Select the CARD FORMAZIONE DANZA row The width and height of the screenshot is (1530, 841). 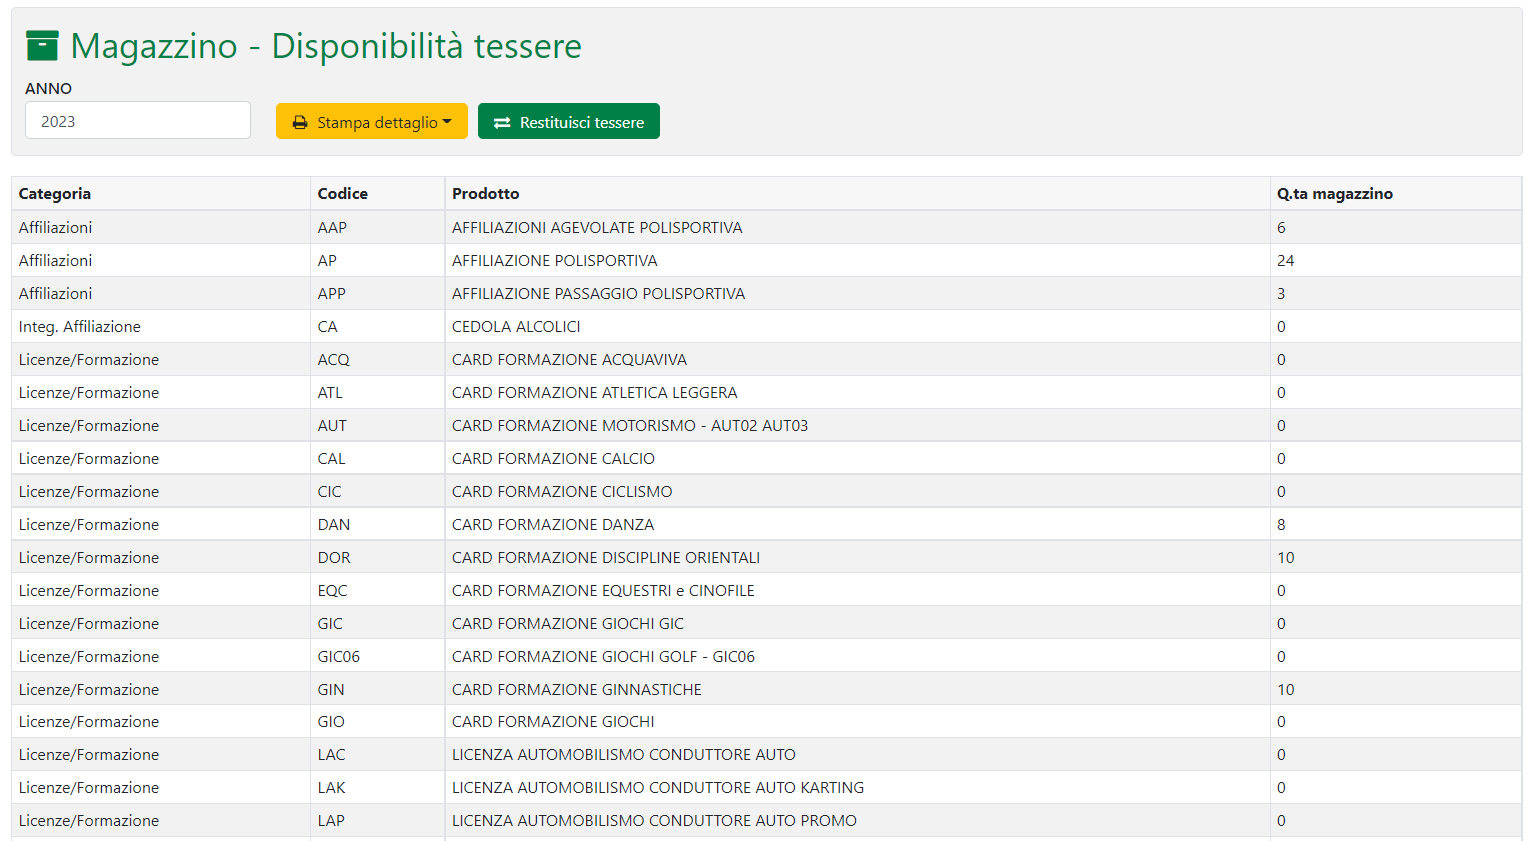[553, 525]
